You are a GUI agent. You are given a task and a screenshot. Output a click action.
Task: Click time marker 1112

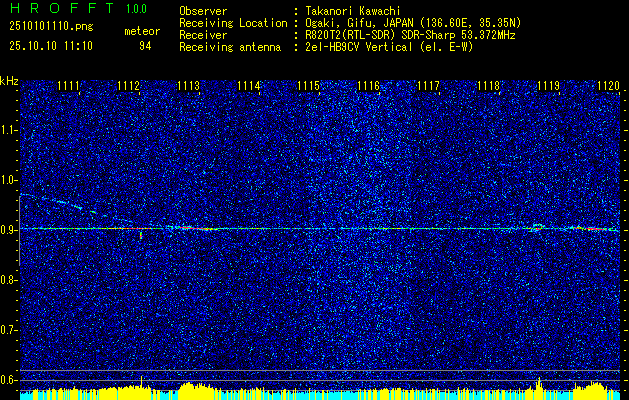128,86
